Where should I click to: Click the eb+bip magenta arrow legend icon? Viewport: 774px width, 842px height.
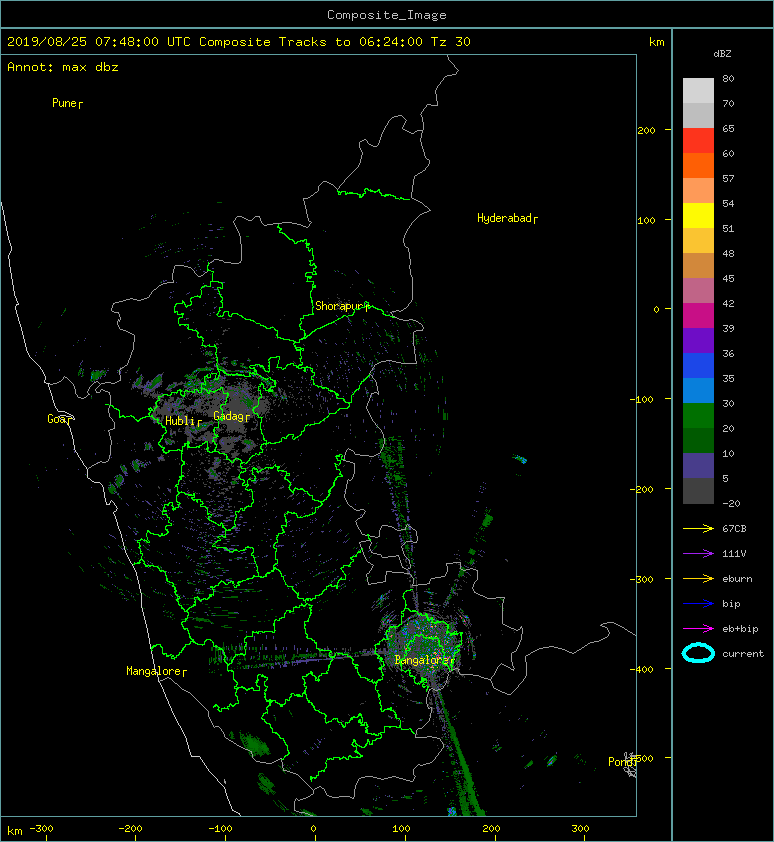coord(698,629)
